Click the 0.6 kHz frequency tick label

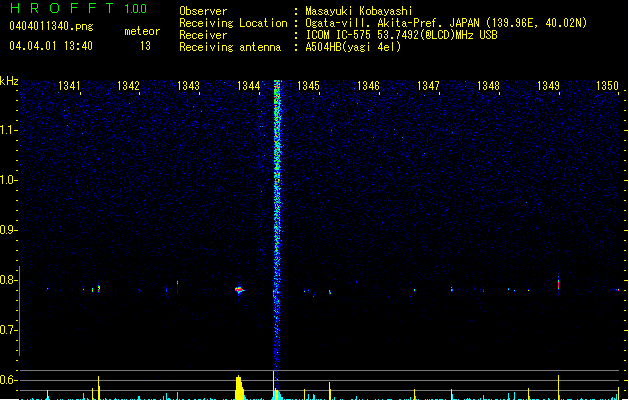(8, 380)
